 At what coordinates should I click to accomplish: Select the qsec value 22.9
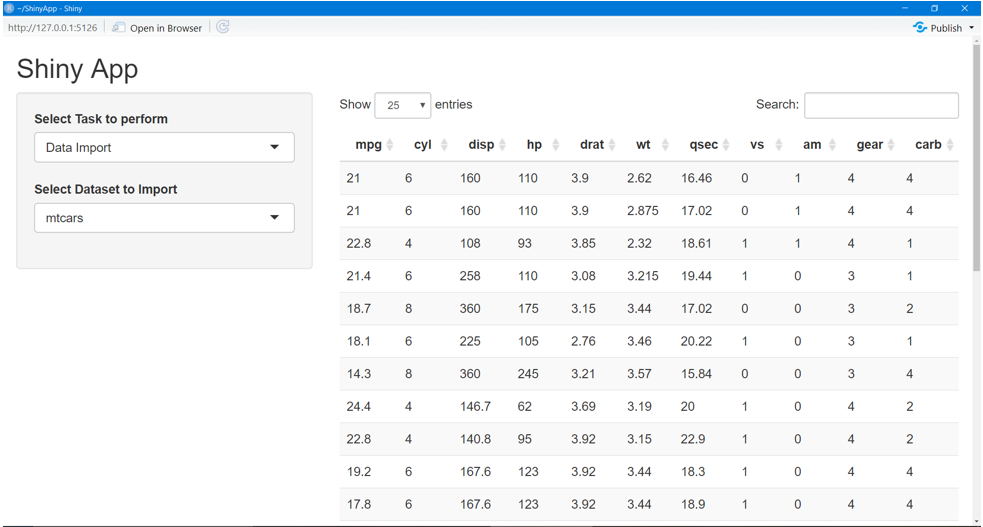[x=693, y=439]
